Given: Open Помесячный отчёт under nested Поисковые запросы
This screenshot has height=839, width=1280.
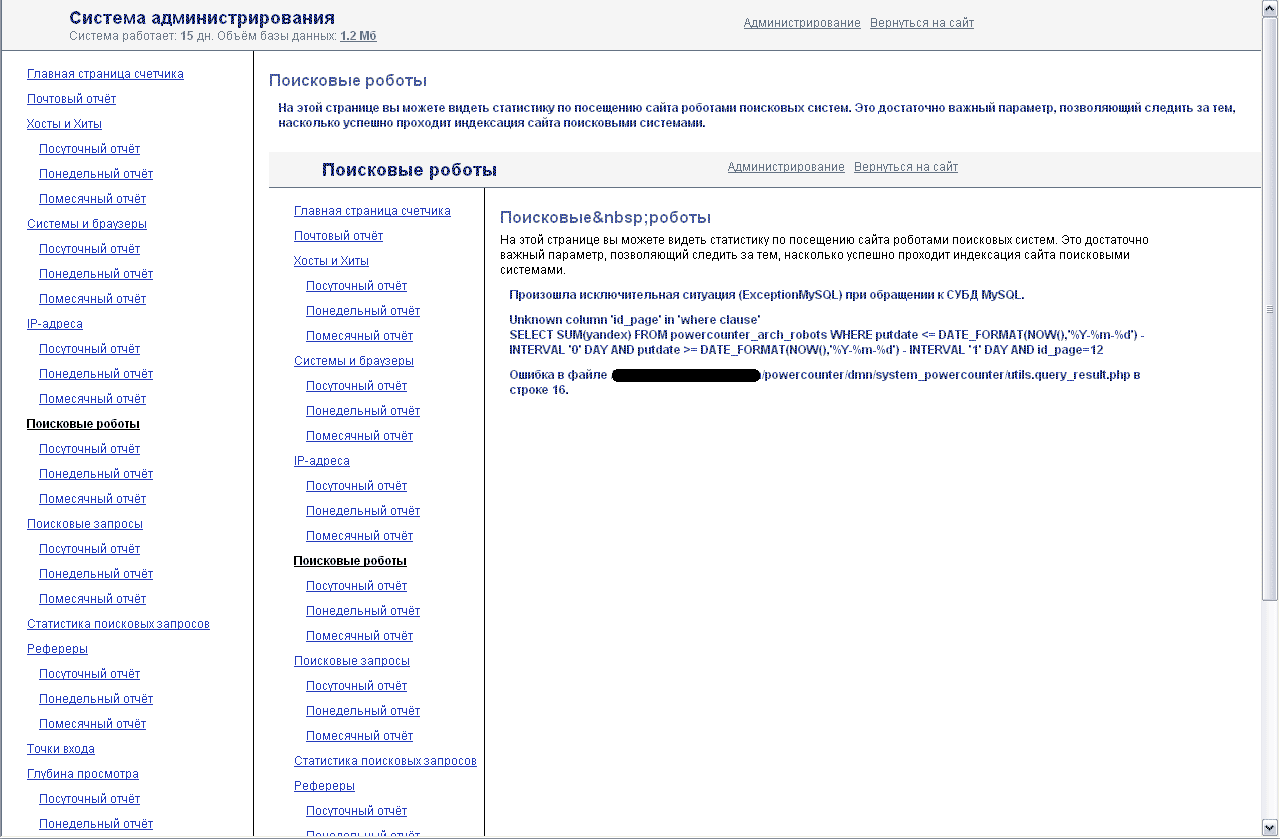Looking at the screenshot, I should [x=359, y=736].
